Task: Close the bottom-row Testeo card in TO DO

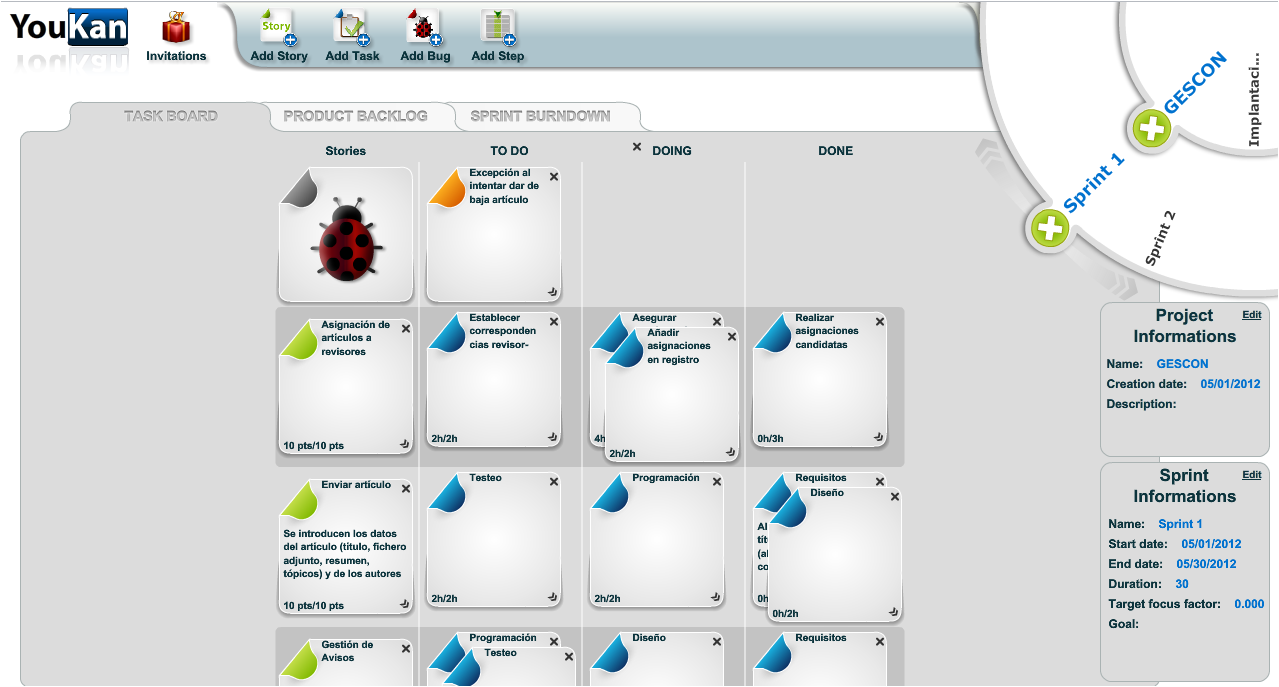Action: coord(569,657)
